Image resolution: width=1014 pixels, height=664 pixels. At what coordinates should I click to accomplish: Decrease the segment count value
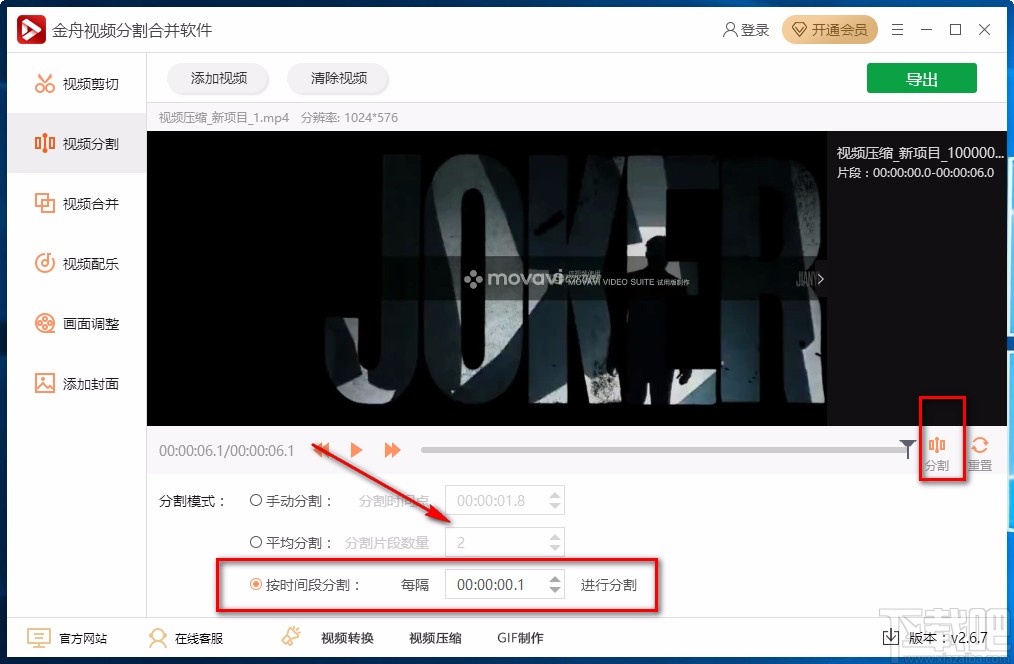click(555, 548)
